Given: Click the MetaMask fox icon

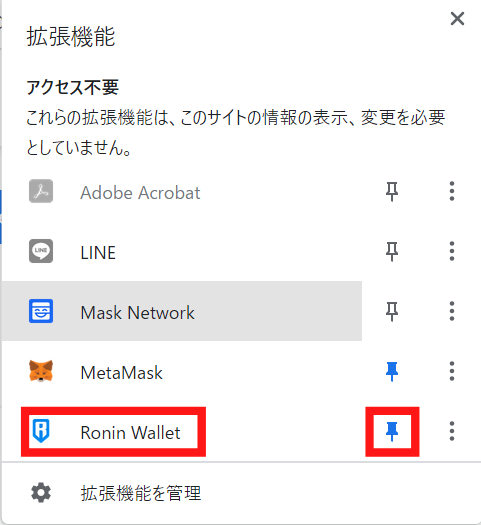Looking at the screenshot, I should pyautogui.click(x=41, y=371).
